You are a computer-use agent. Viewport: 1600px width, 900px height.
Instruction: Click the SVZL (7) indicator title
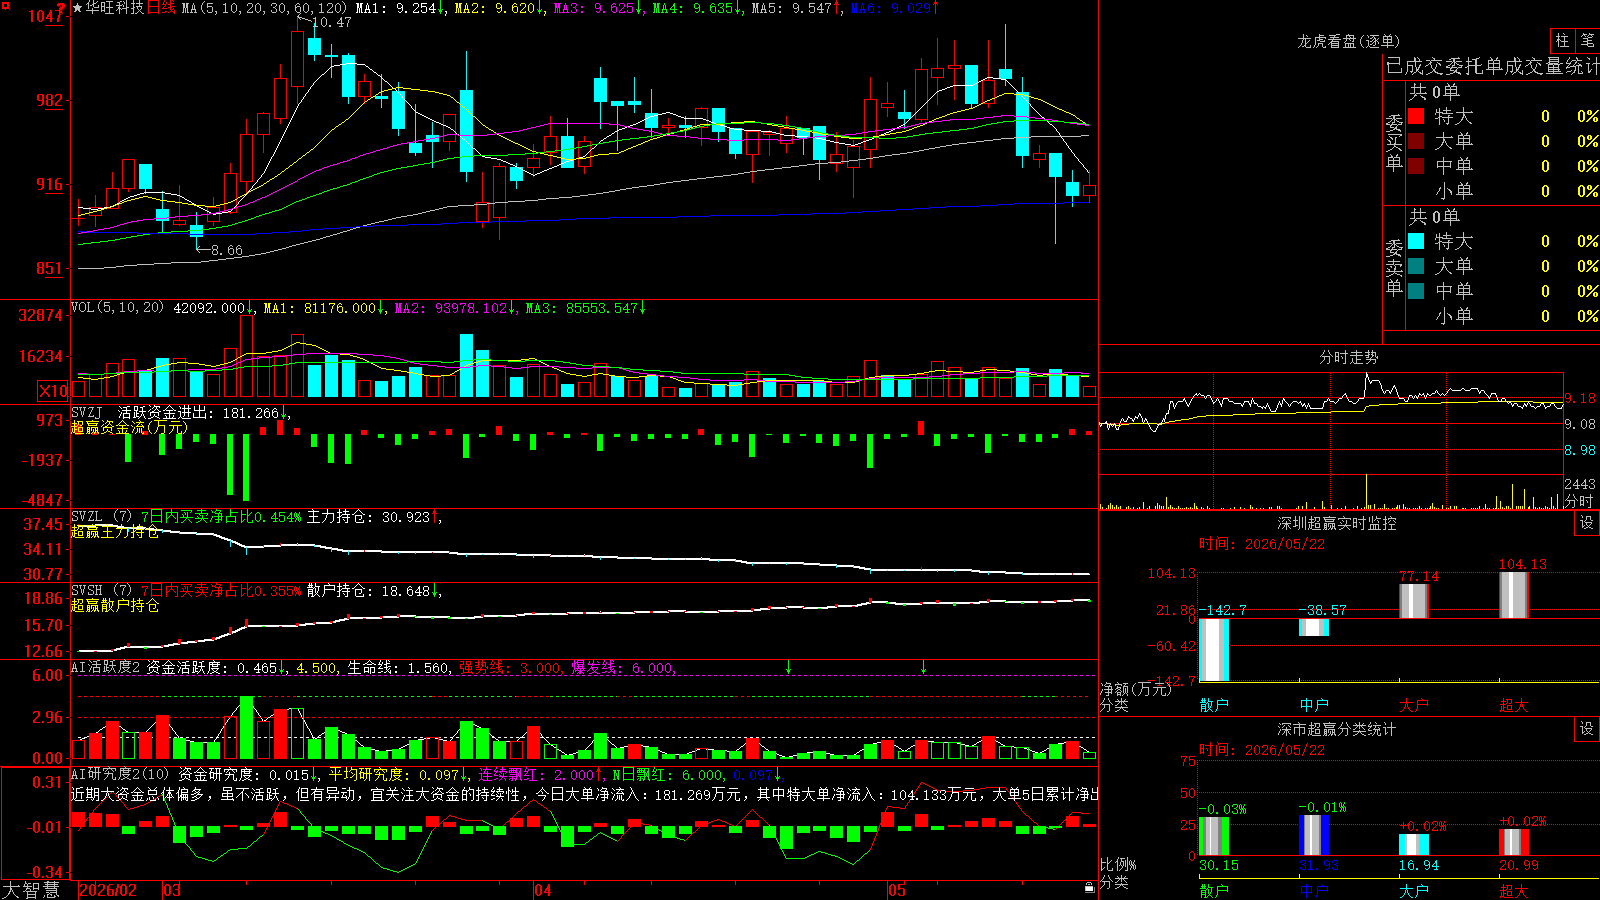click(x=101, y=517)
